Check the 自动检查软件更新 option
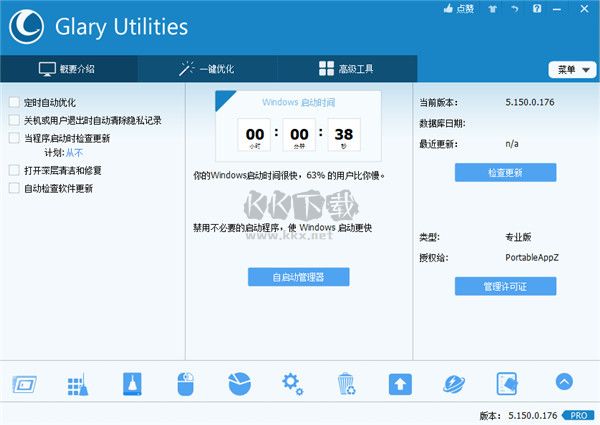The width and height of the screenshot is (600, 425). (13, 188)
